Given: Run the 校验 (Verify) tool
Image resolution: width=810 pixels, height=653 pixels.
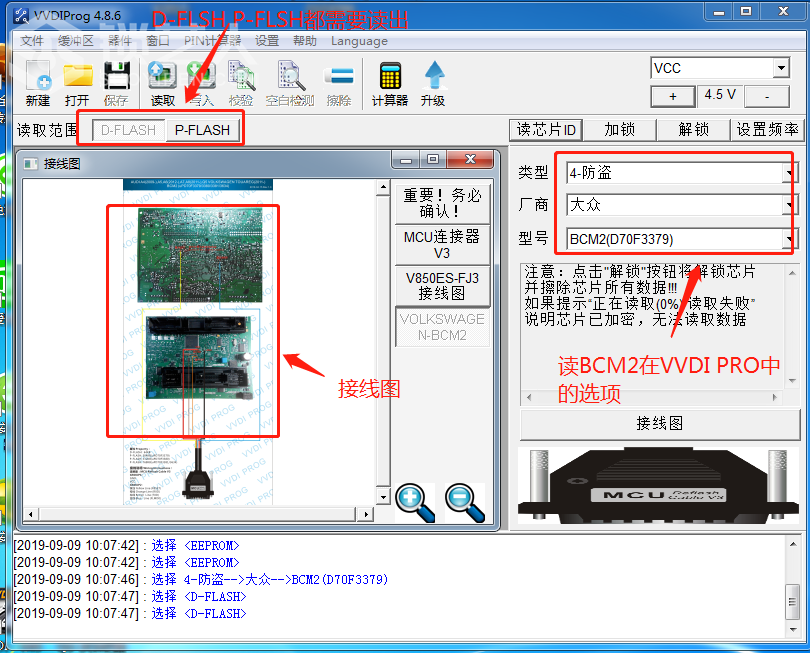Looking at the screenshot, I should (241, 83).
